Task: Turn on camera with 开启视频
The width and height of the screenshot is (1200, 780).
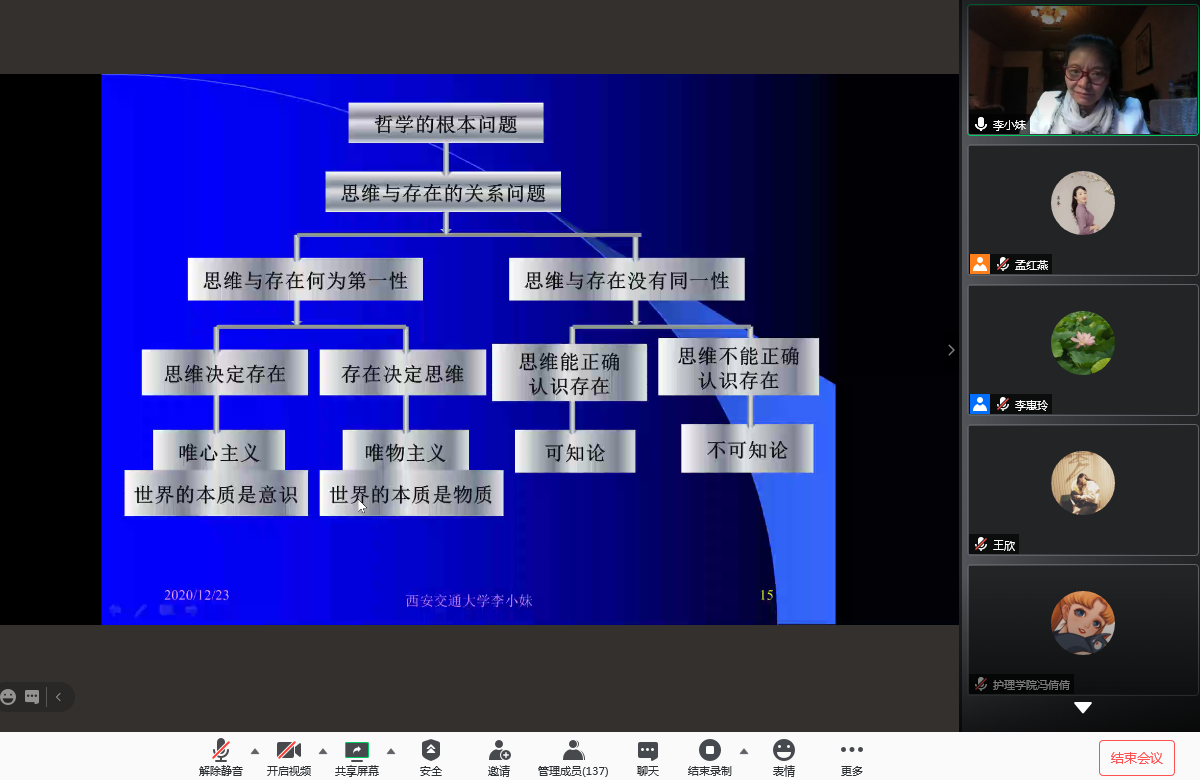Action: (288, 750)
